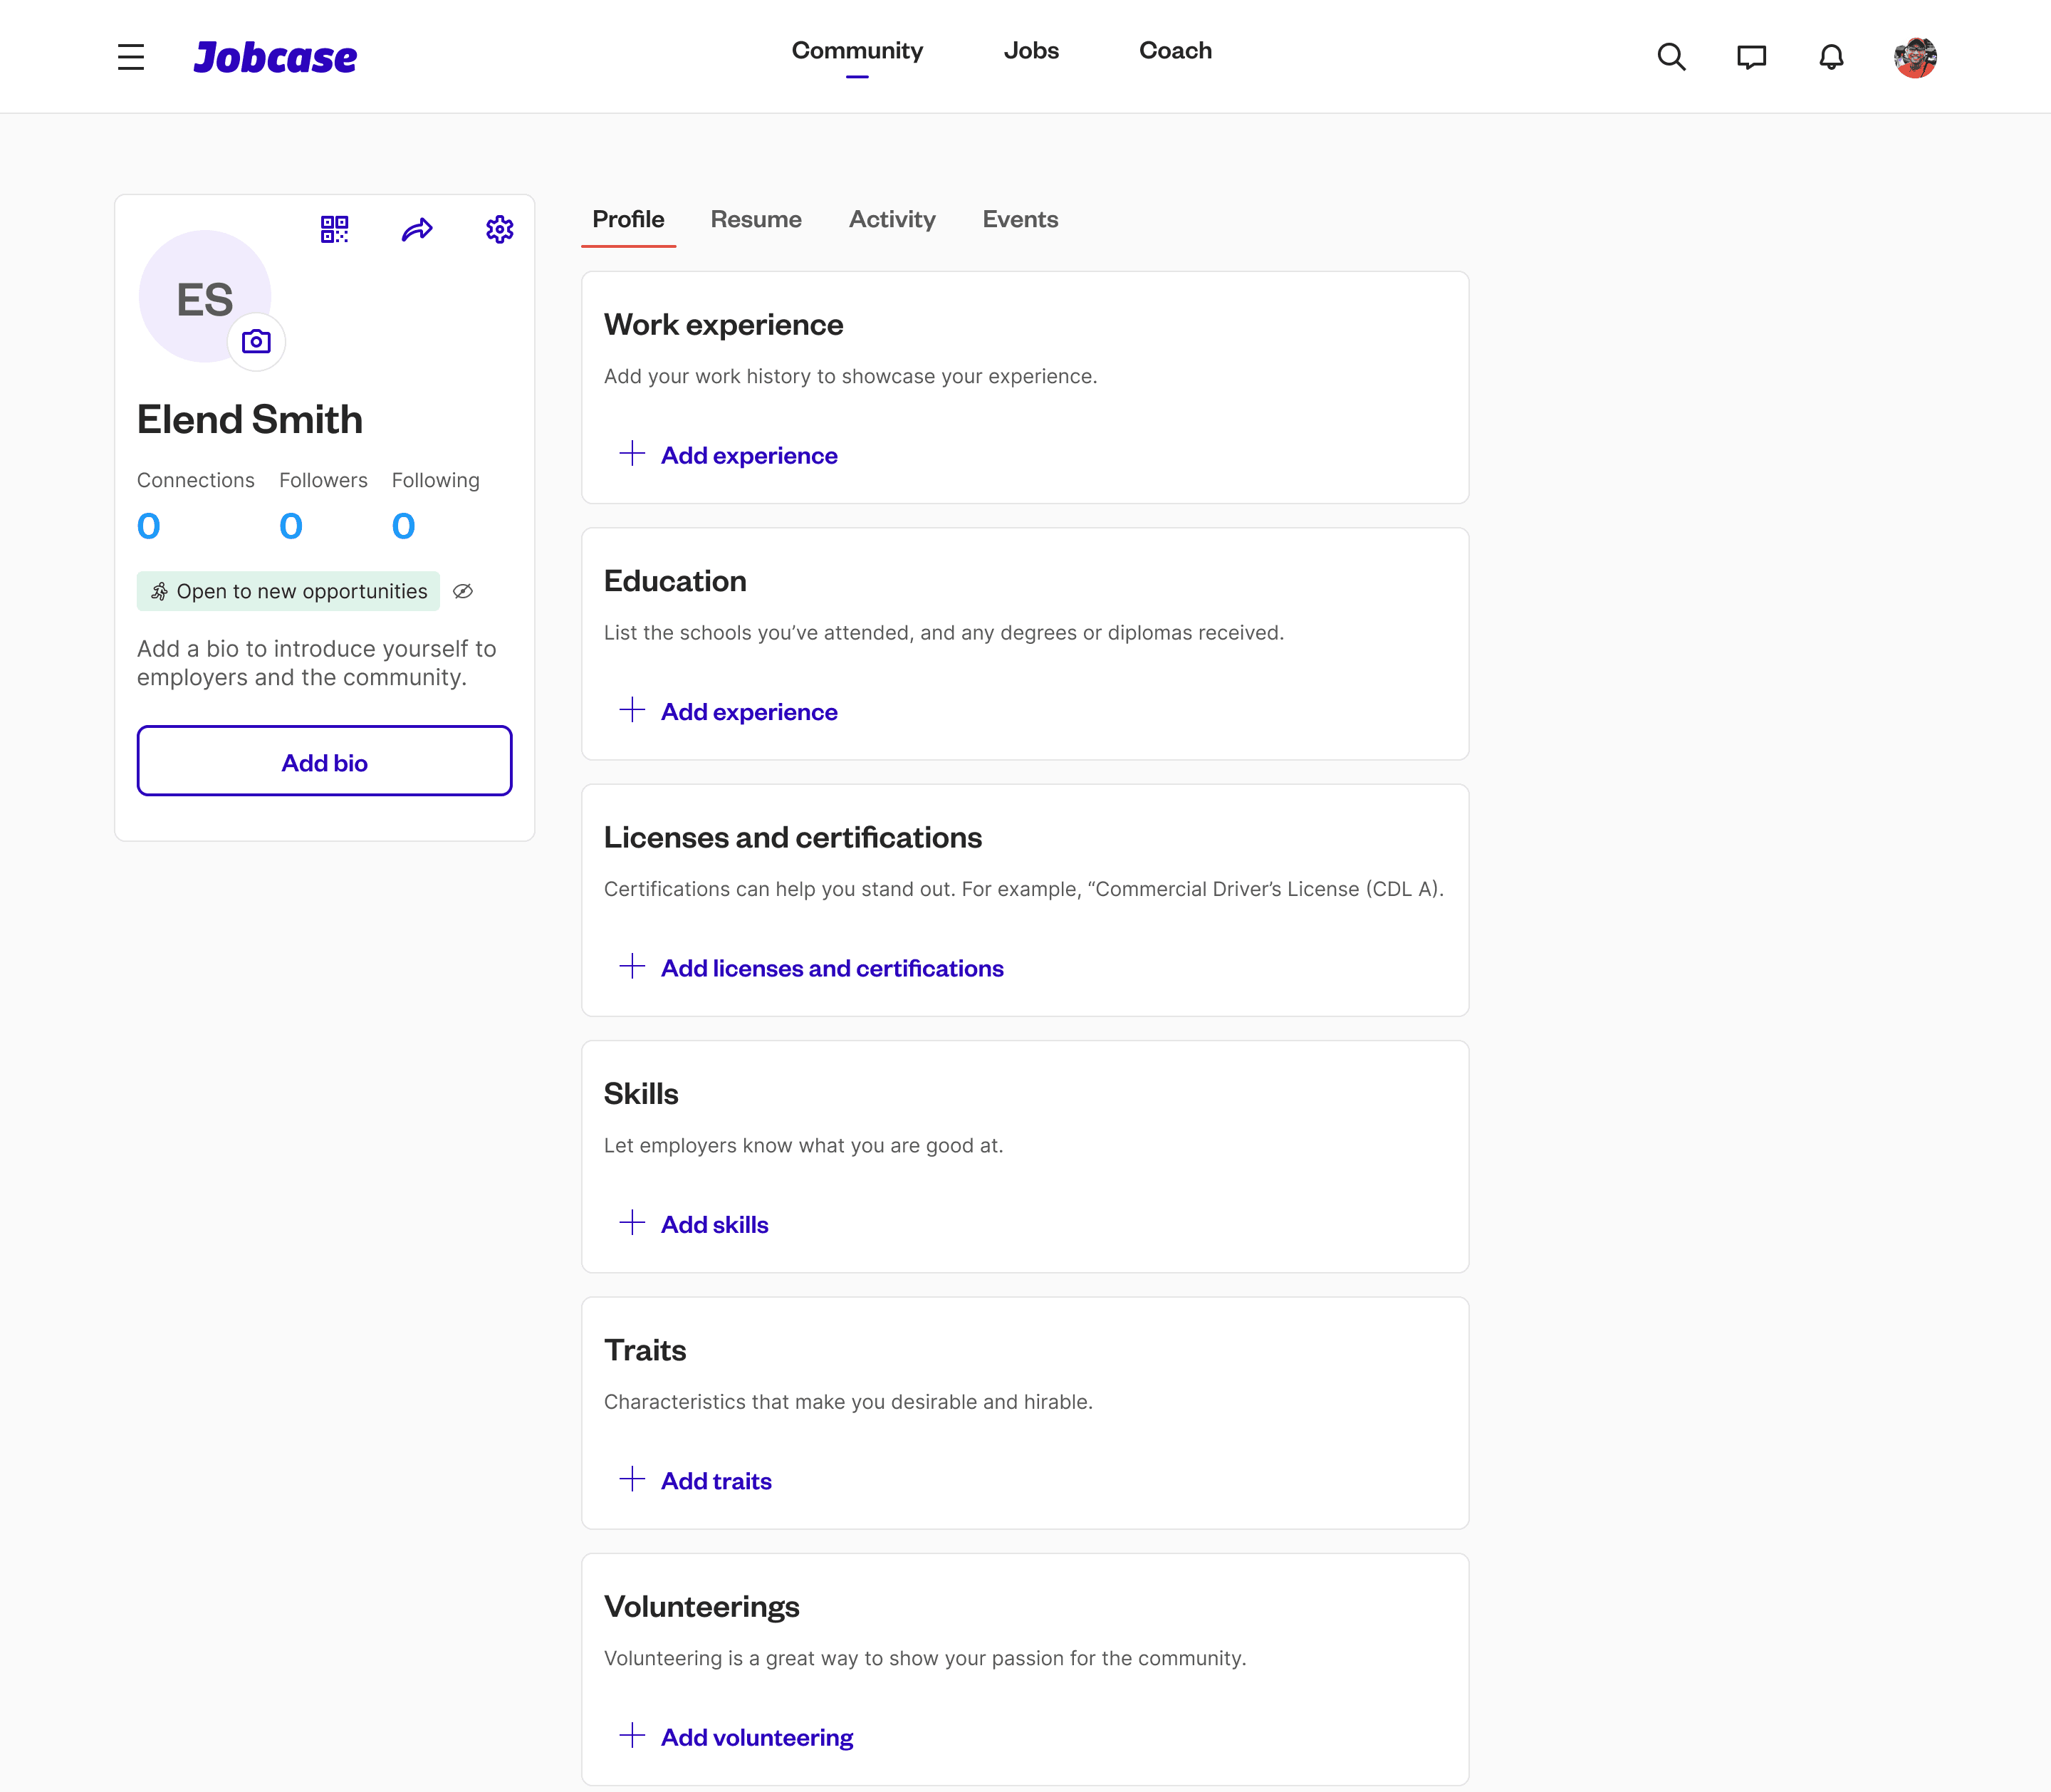Go to Community in navigation
The width and height of the screenshot is (2051, 1792).
(x=857, y=51)
